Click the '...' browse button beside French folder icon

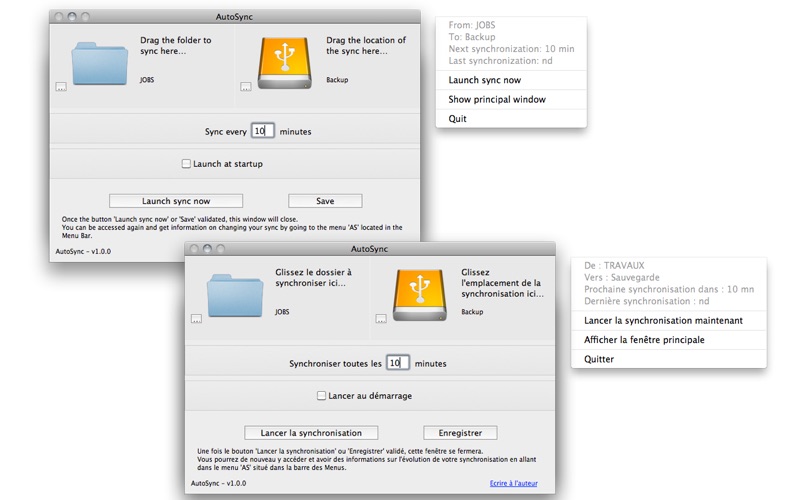tap(196, 318)
